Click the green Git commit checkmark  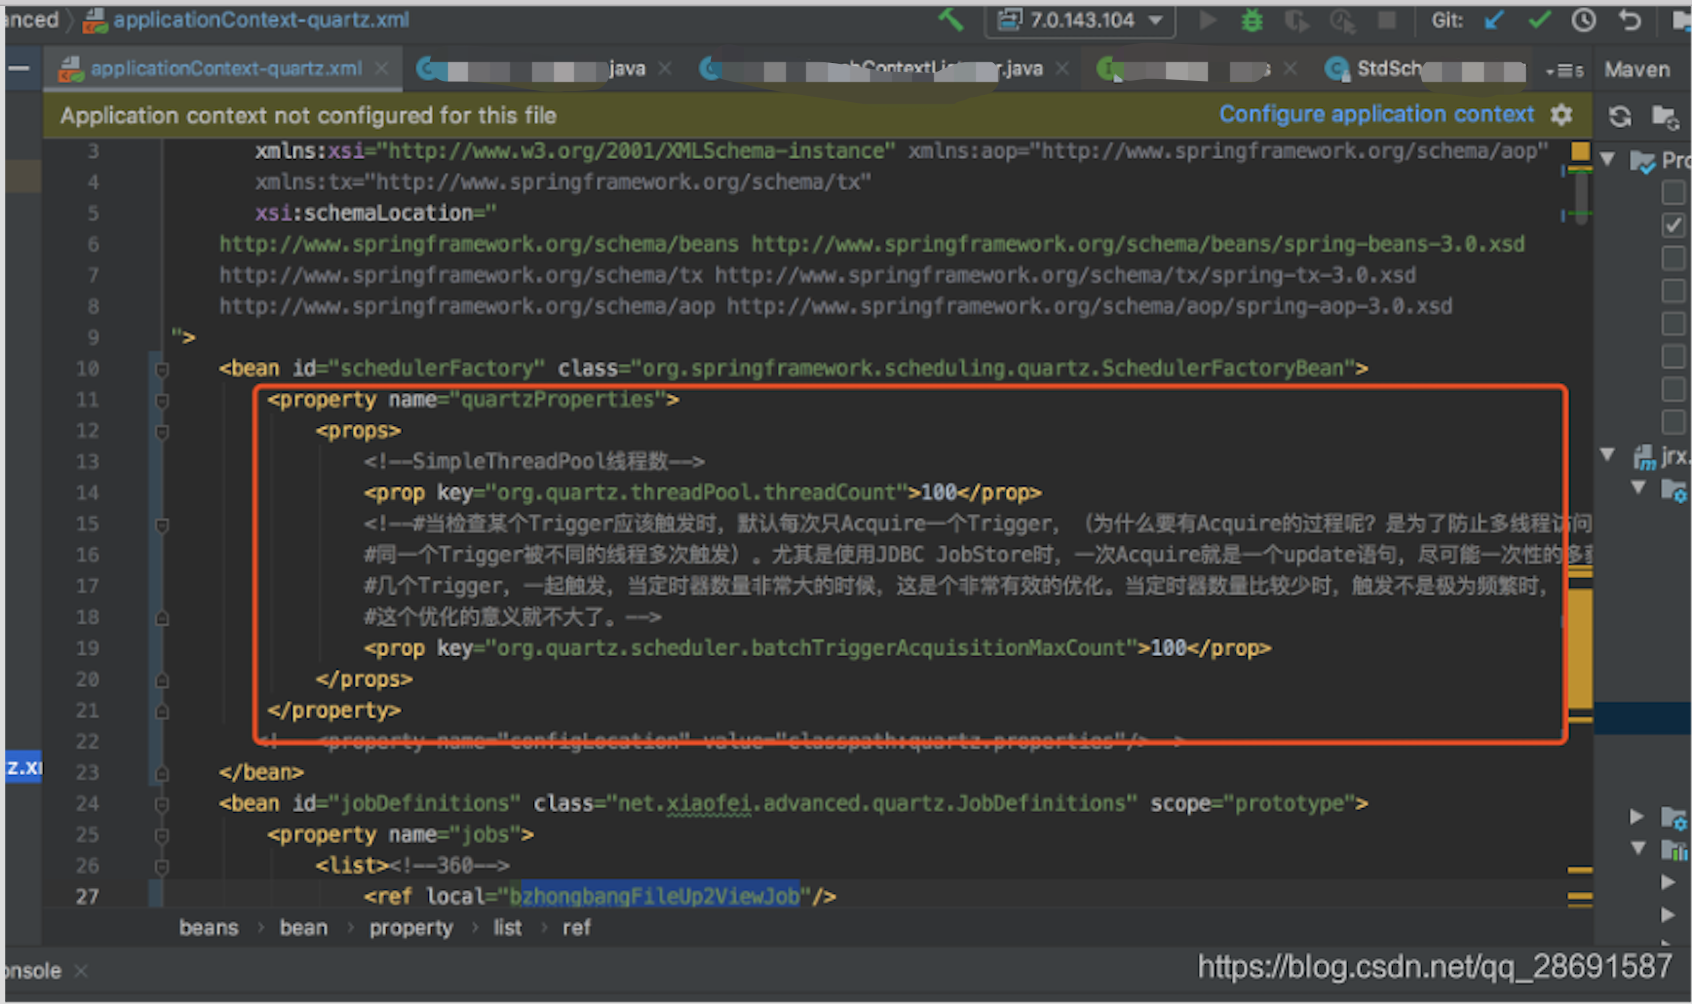[1539, 20]
